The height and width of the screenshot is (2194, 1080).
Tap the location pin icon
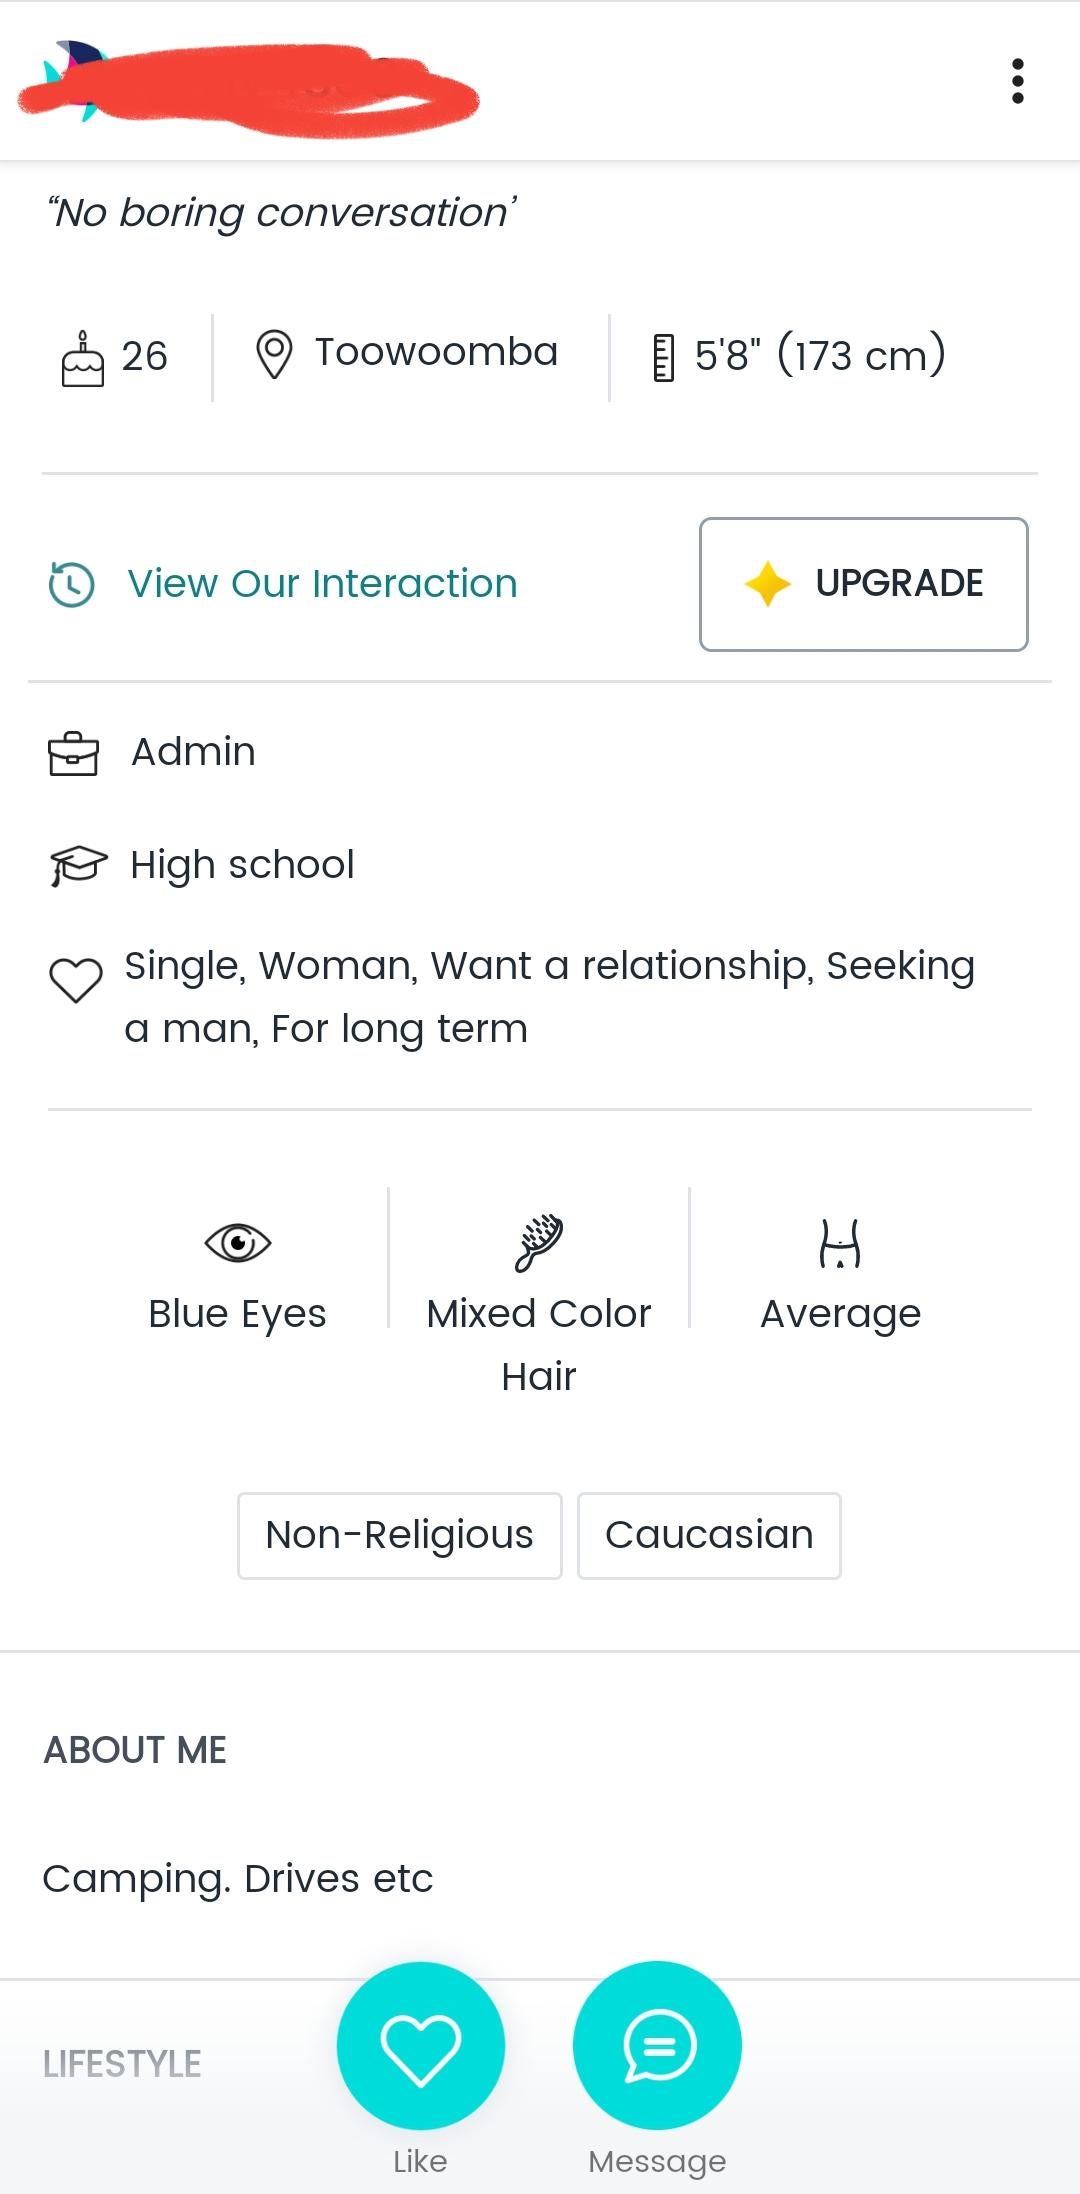pyautogui.click(x=274, y=355)
